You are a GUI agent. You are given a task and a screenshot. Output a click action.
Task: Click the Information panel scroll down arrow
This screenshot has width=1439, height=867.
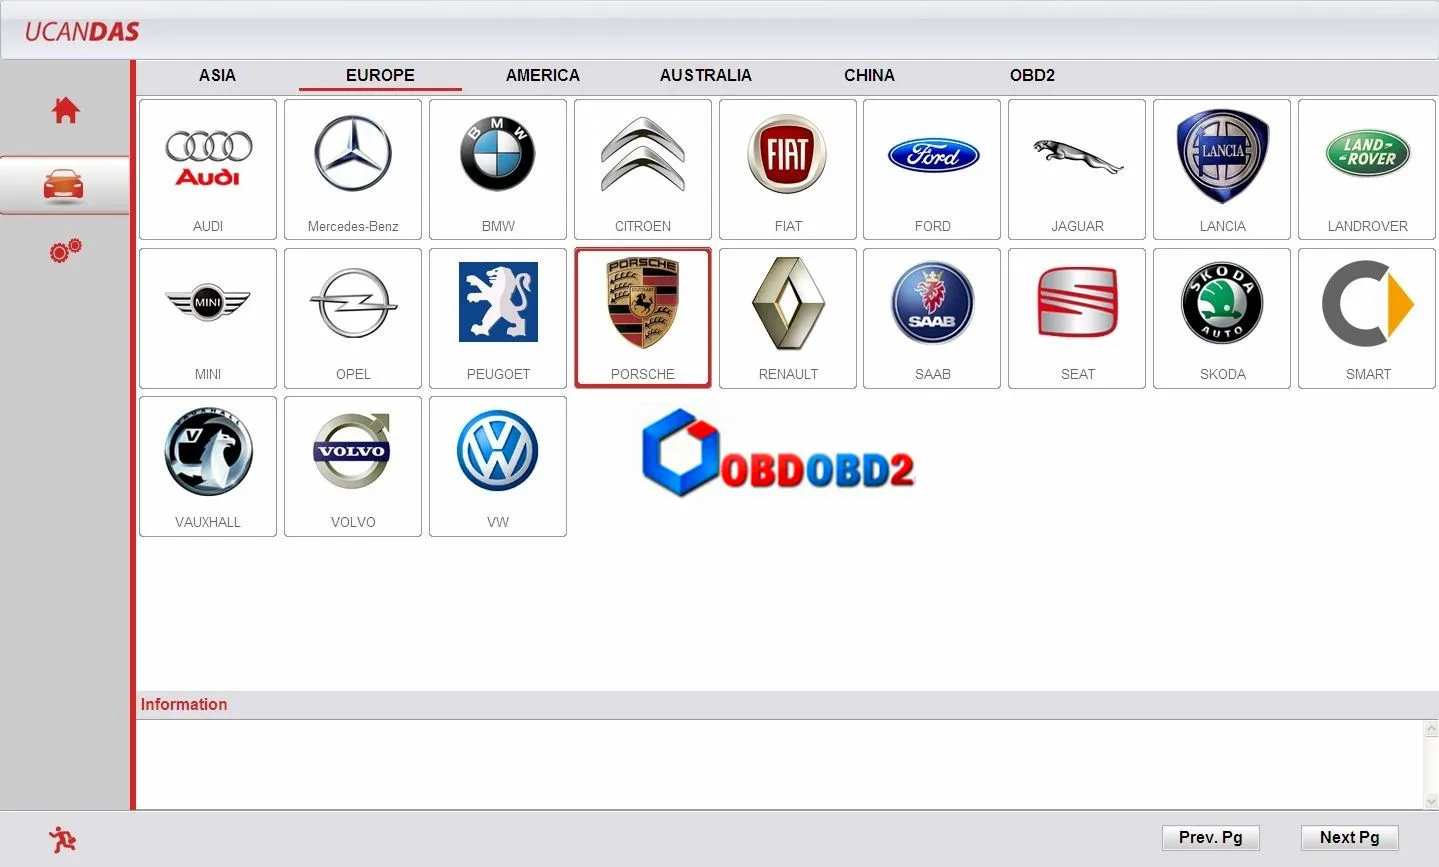(x=1431, y=801)
